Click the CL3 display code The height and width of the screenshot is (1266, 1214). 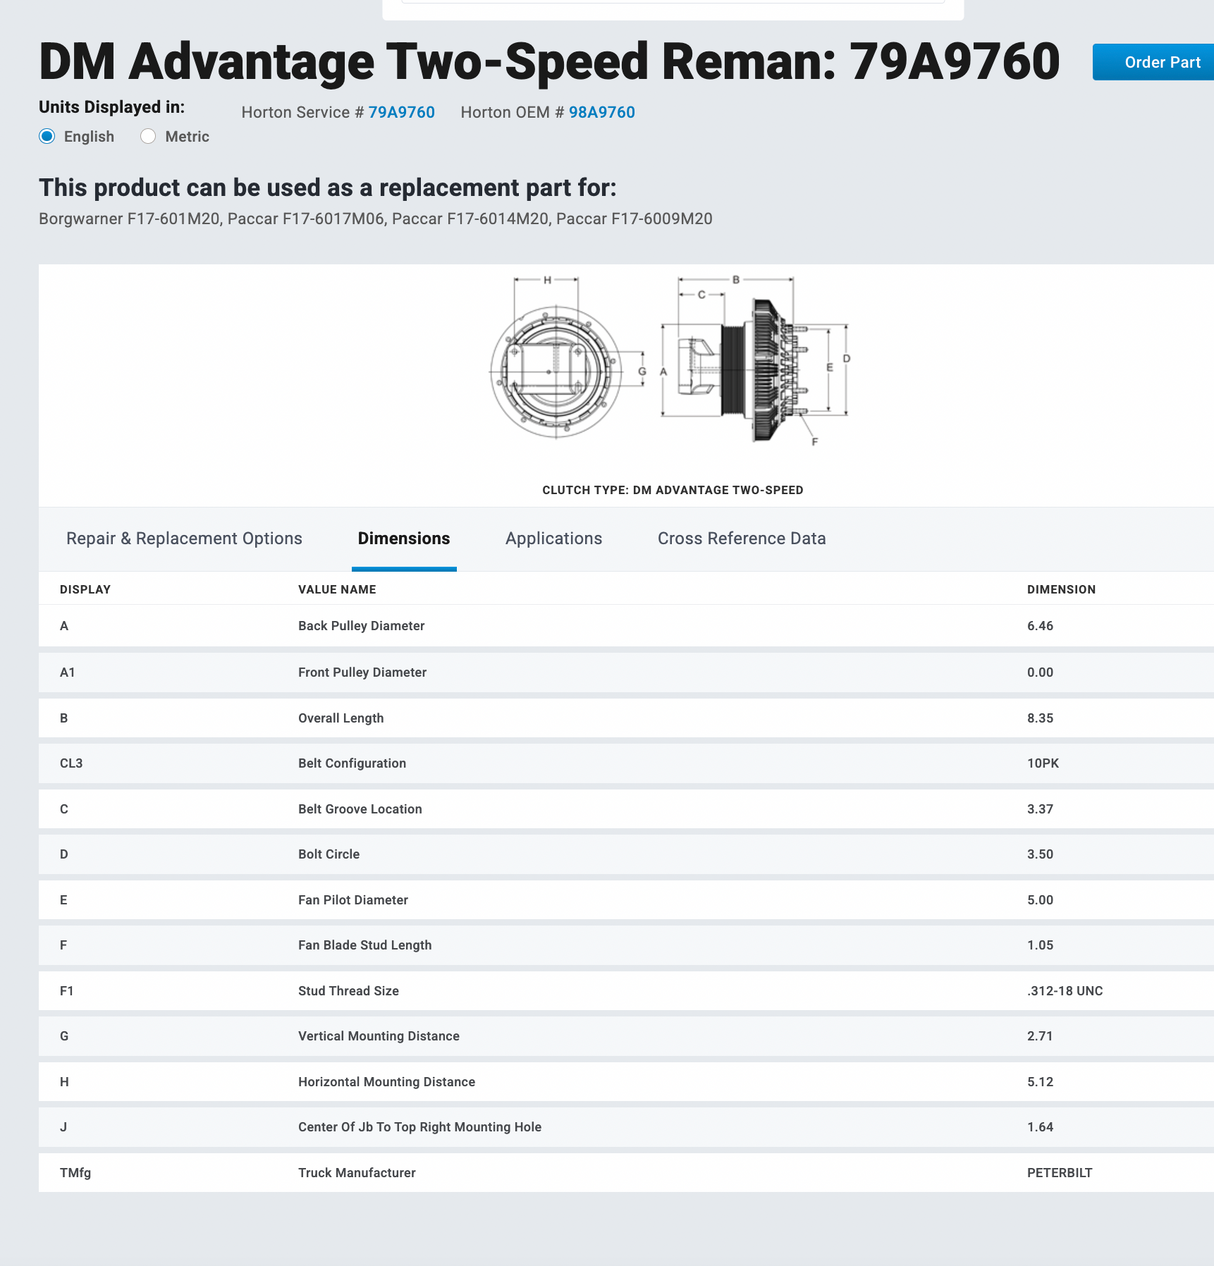[71, 763]
